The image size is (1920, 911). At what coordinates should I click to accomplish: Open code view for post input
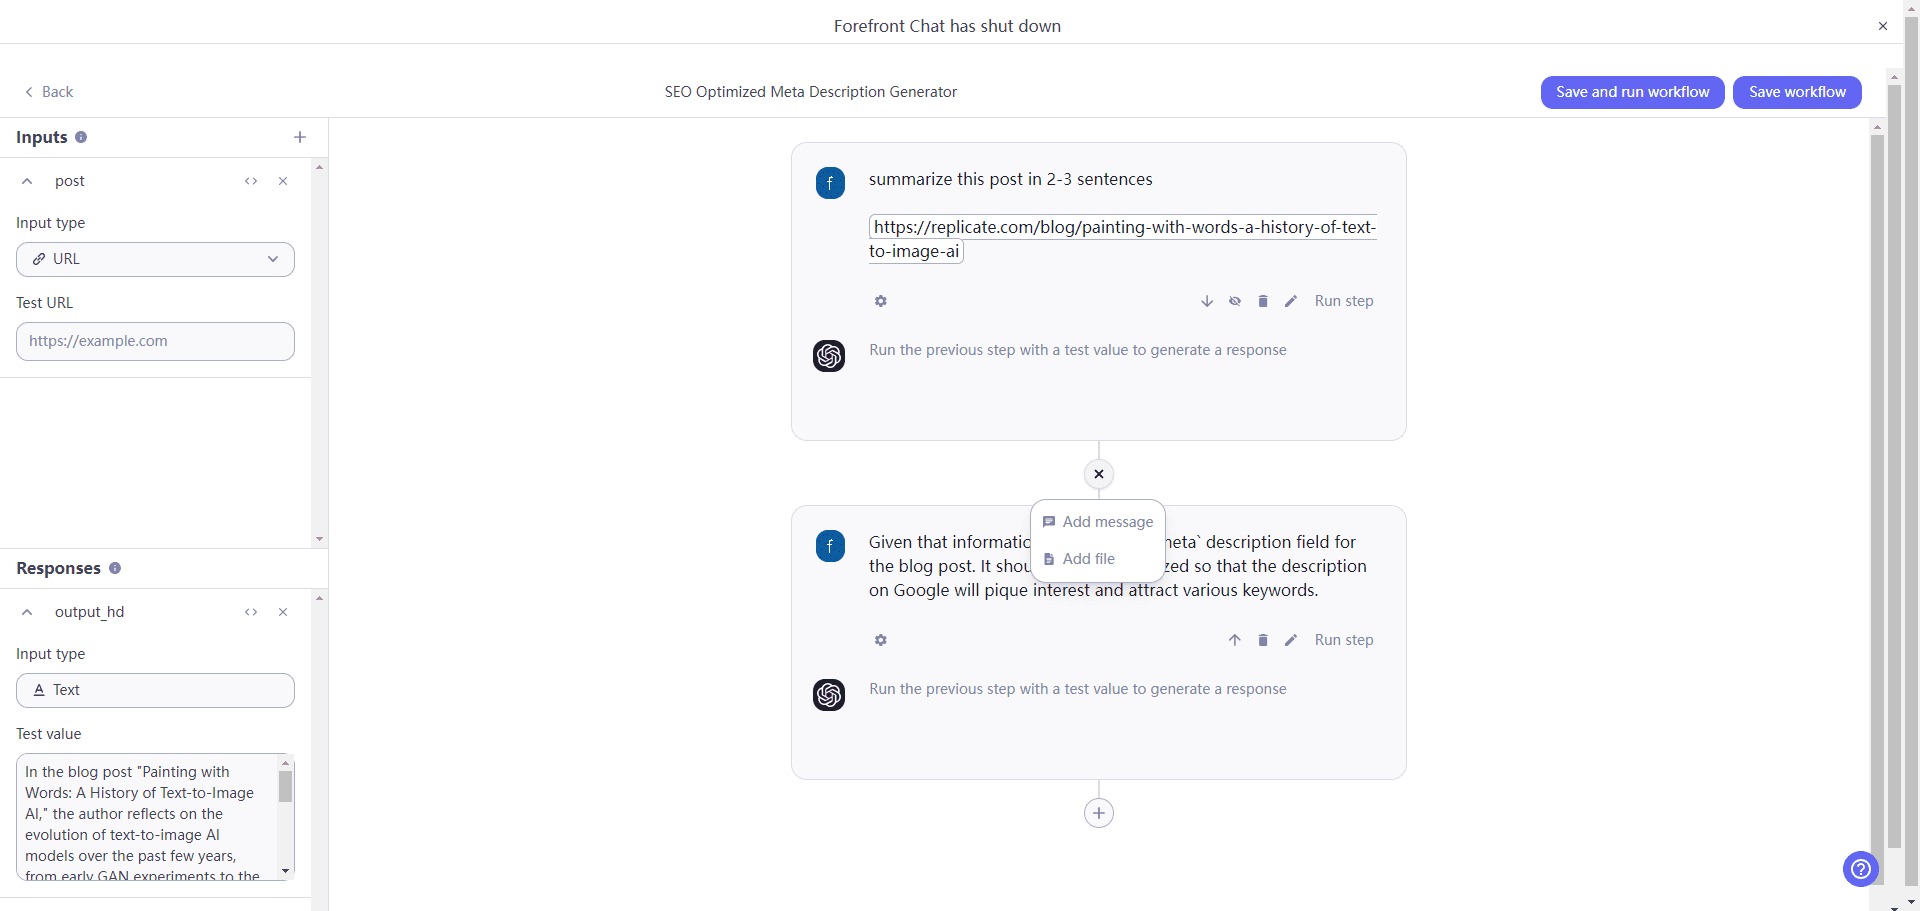pos(251,181)
